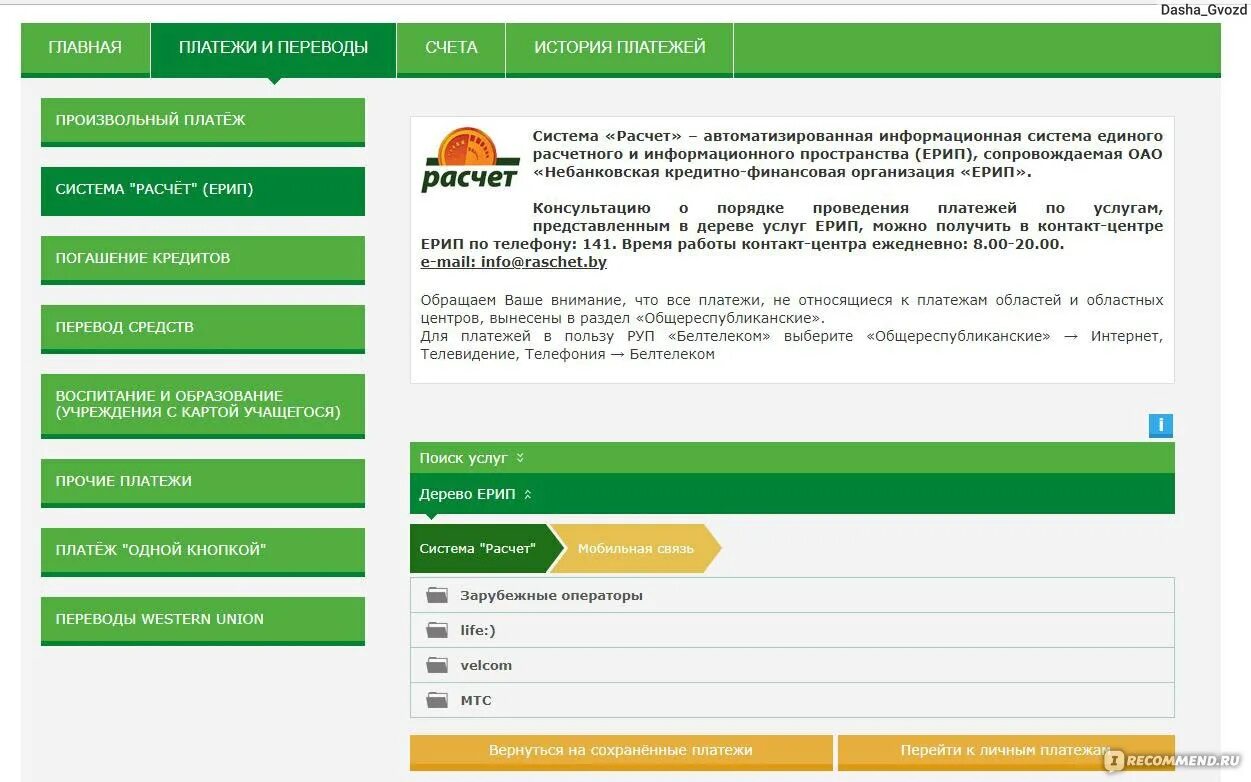
Task: Open the Счета tab
Action: tap(451, 48)
